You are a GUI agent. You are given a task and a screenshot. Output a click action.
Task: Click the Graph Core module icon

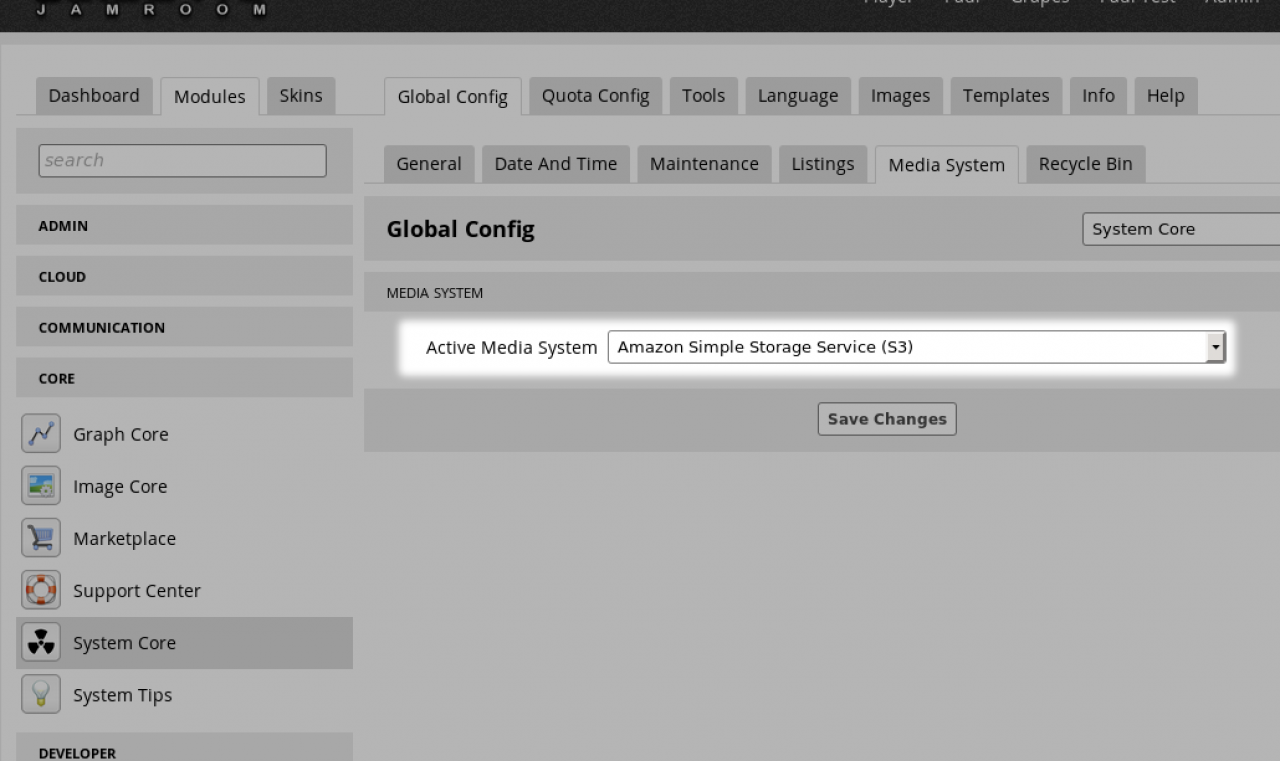pos(41,434)
